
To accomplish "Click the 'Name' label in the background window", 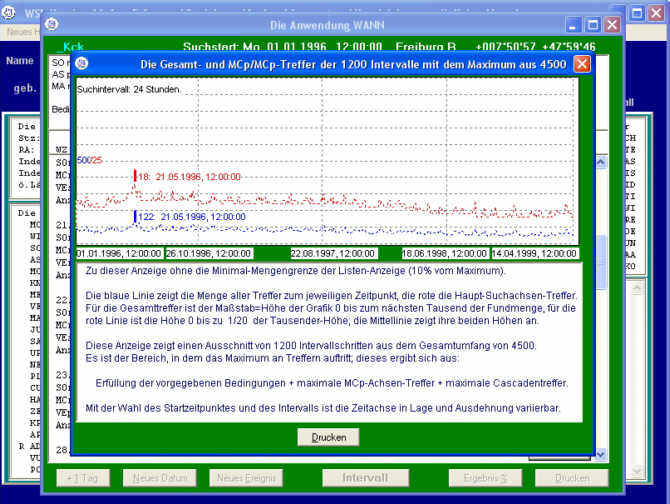I will (20, 61).
